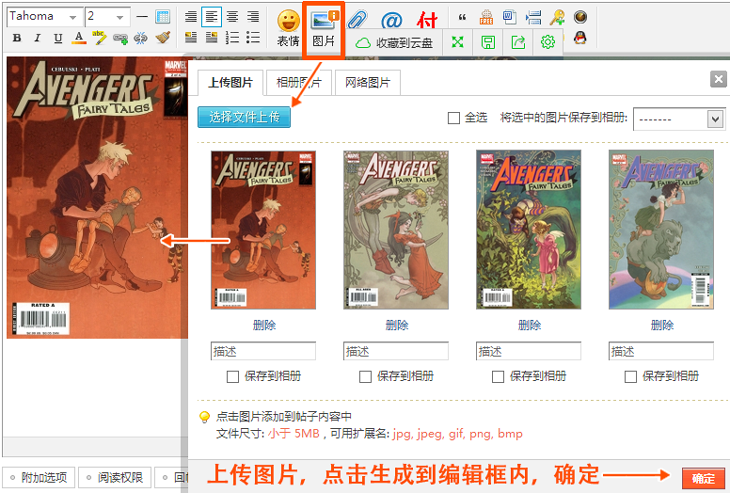This screenshot has width=730, height=493.
Task: Click the auto-typeset icon before left align
Action: tap(190, 17)
